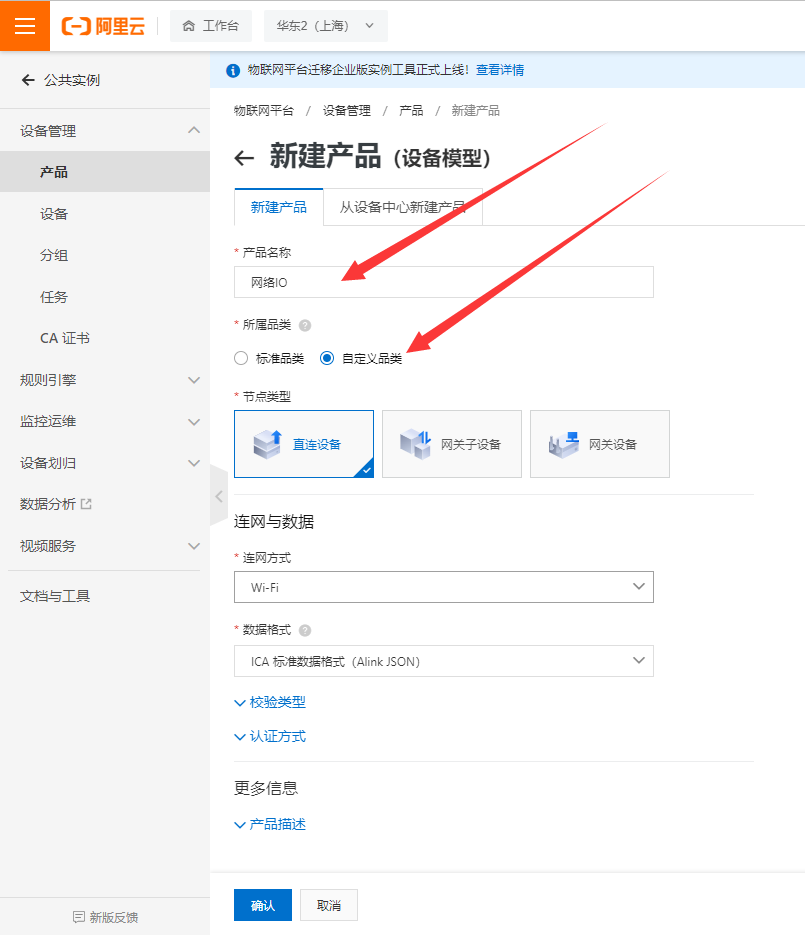Screen dimensions: 805x935
Task: Select the 标准品类 radio button
Action: 240,358
